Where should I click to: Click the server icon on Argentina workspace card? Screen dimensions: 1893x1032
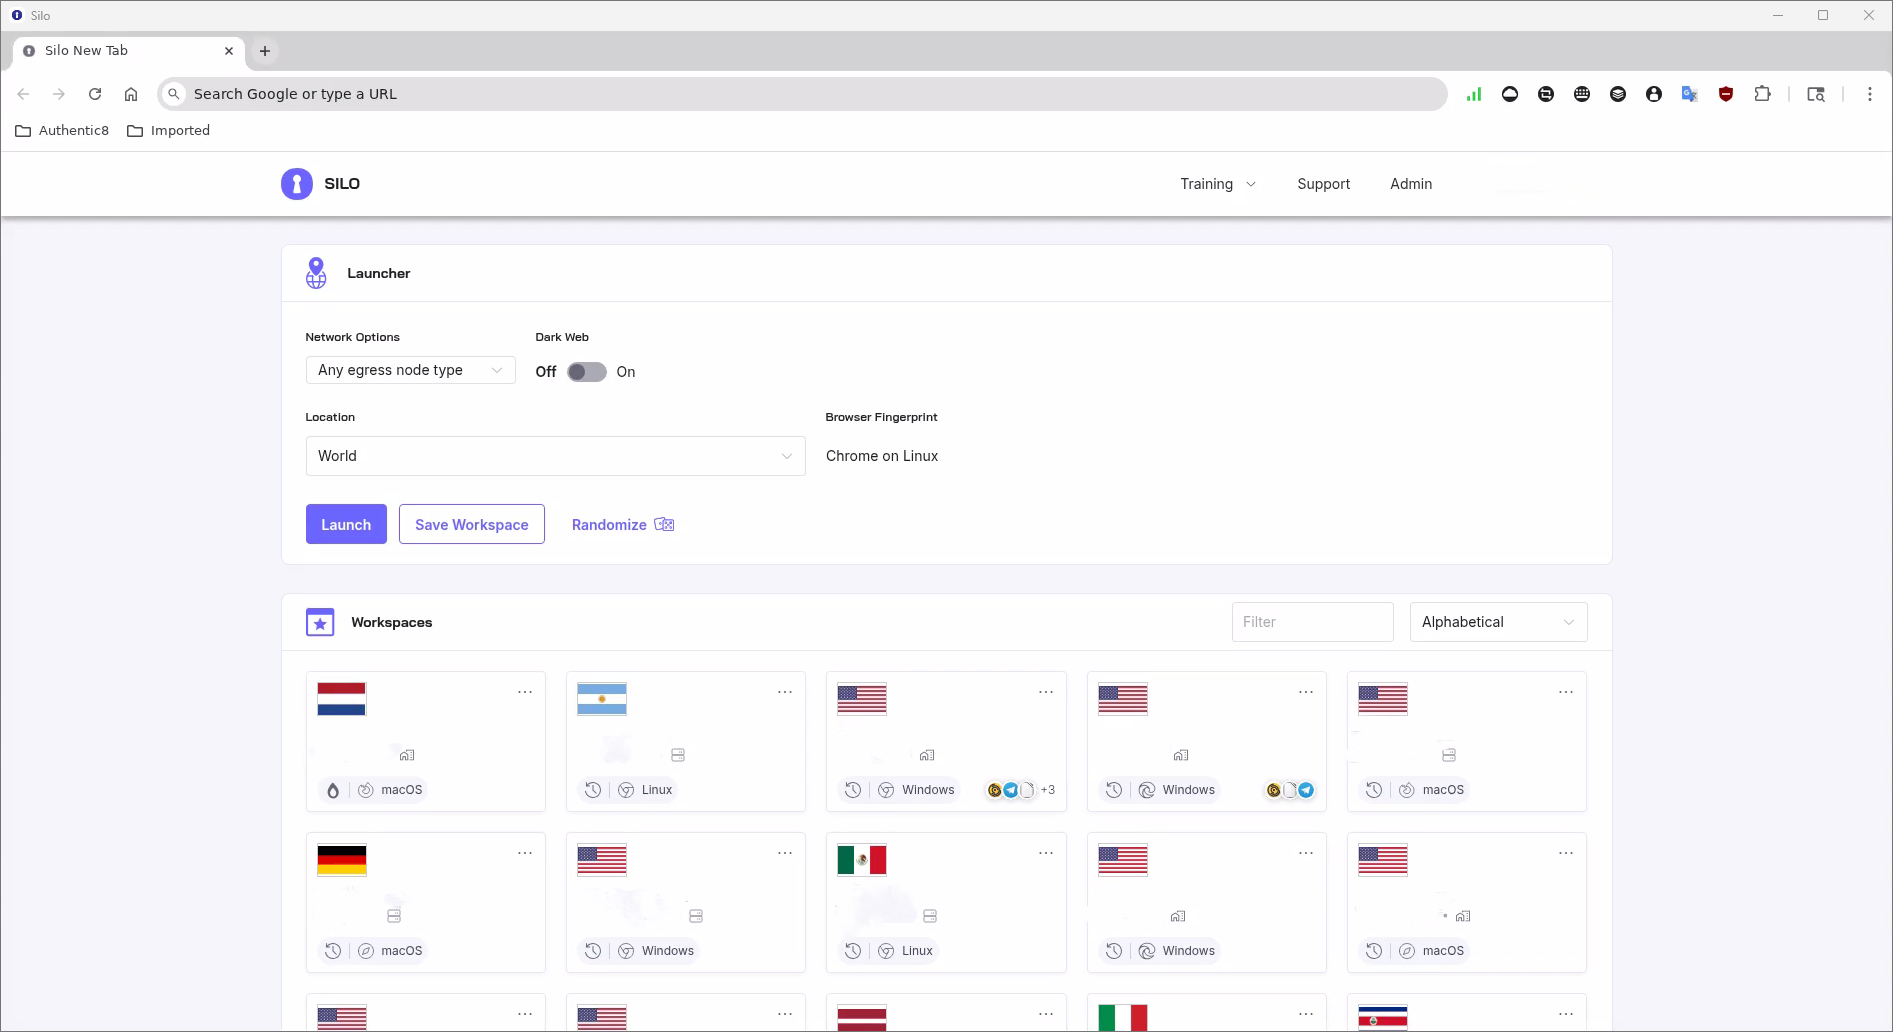[x=678, y=755]
